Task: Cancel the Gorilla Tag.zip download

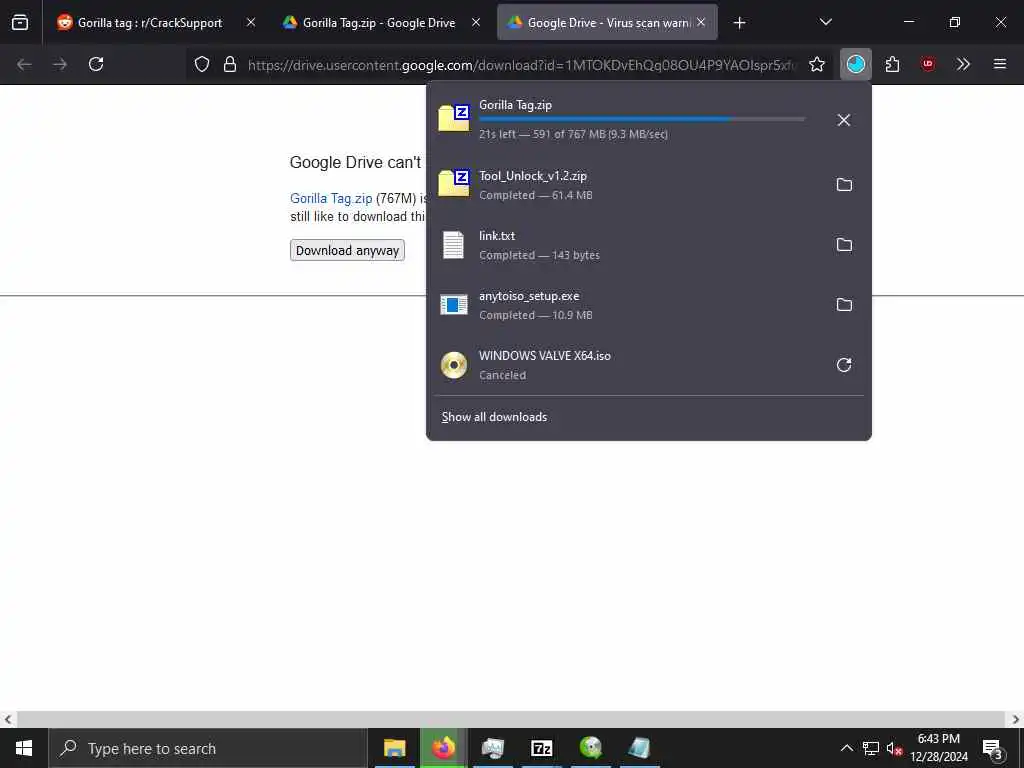Action: pos(844,120)
